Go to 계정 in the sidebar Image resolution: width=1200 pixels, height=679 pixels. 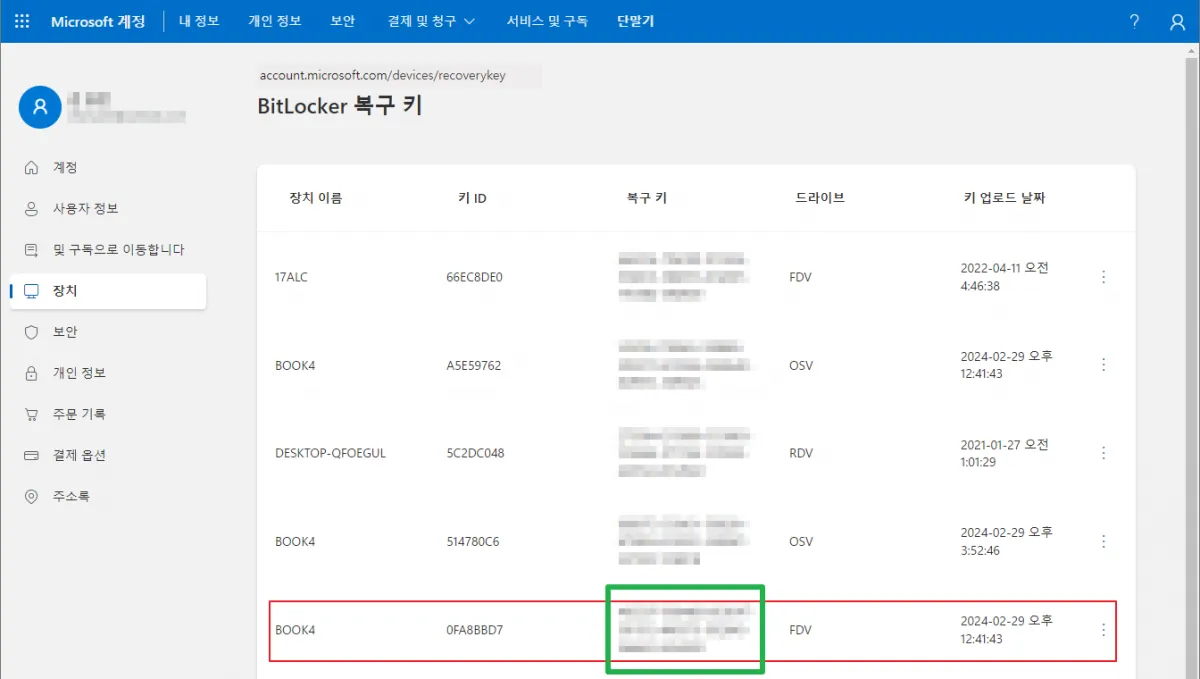[62, 168]
